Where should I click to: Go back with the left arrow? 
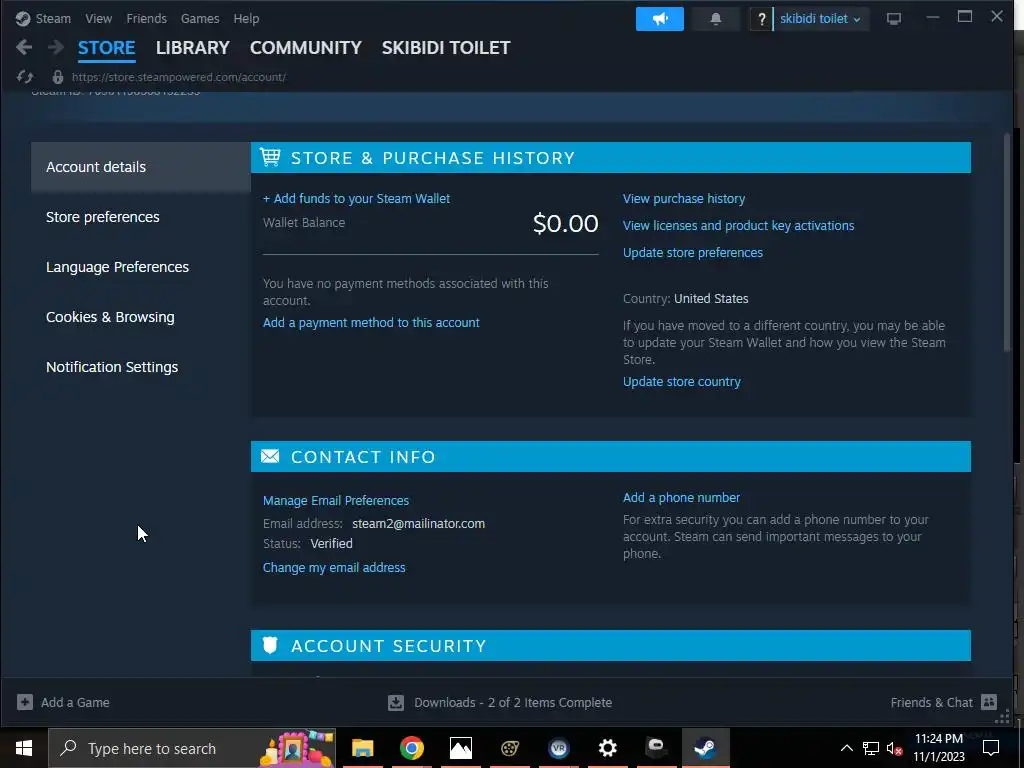point(24,47)
